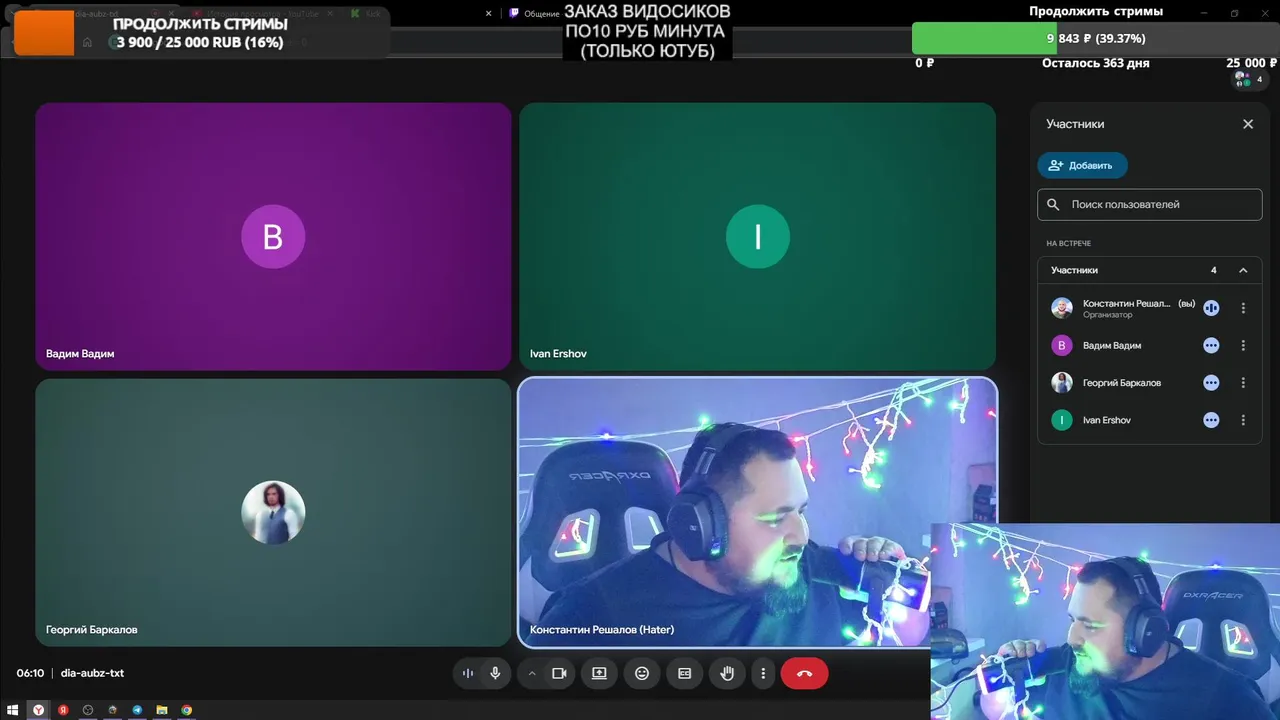The height and width of the screenshot is (720, 1280).
Task: Open more options three-dot menu in call bar
Action: pos(763,673)
